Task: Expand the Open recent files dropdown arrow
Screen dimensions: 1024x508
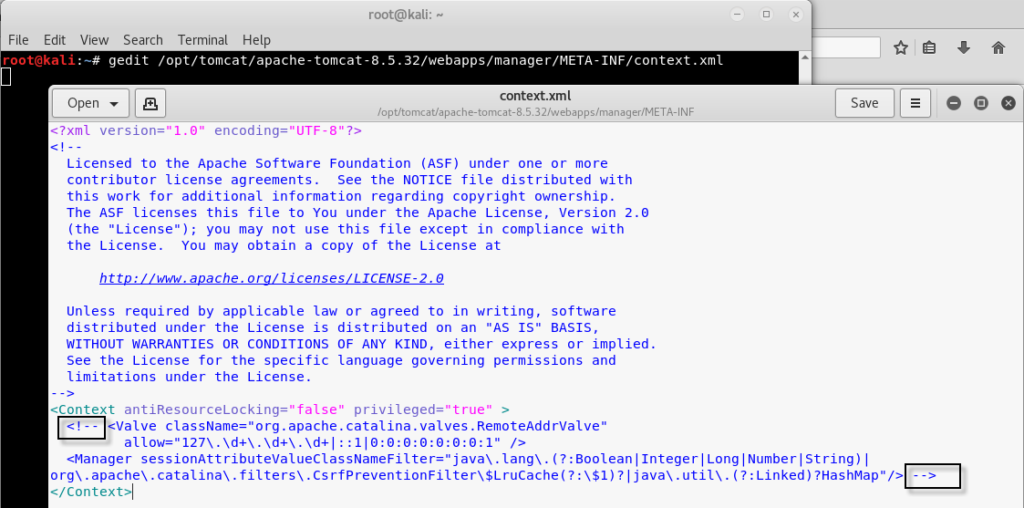Action: (x=115, y=104)
